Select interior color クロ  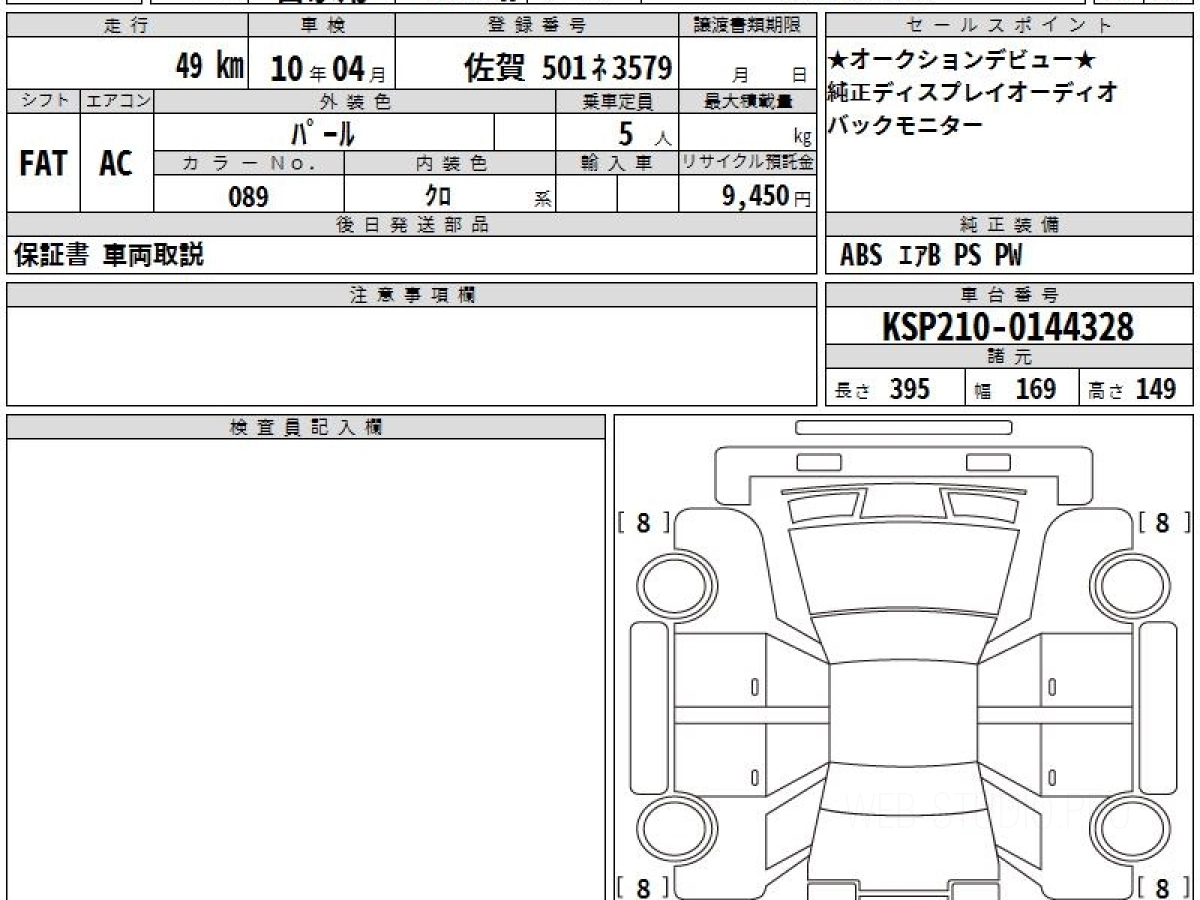(x=438, y=195)
